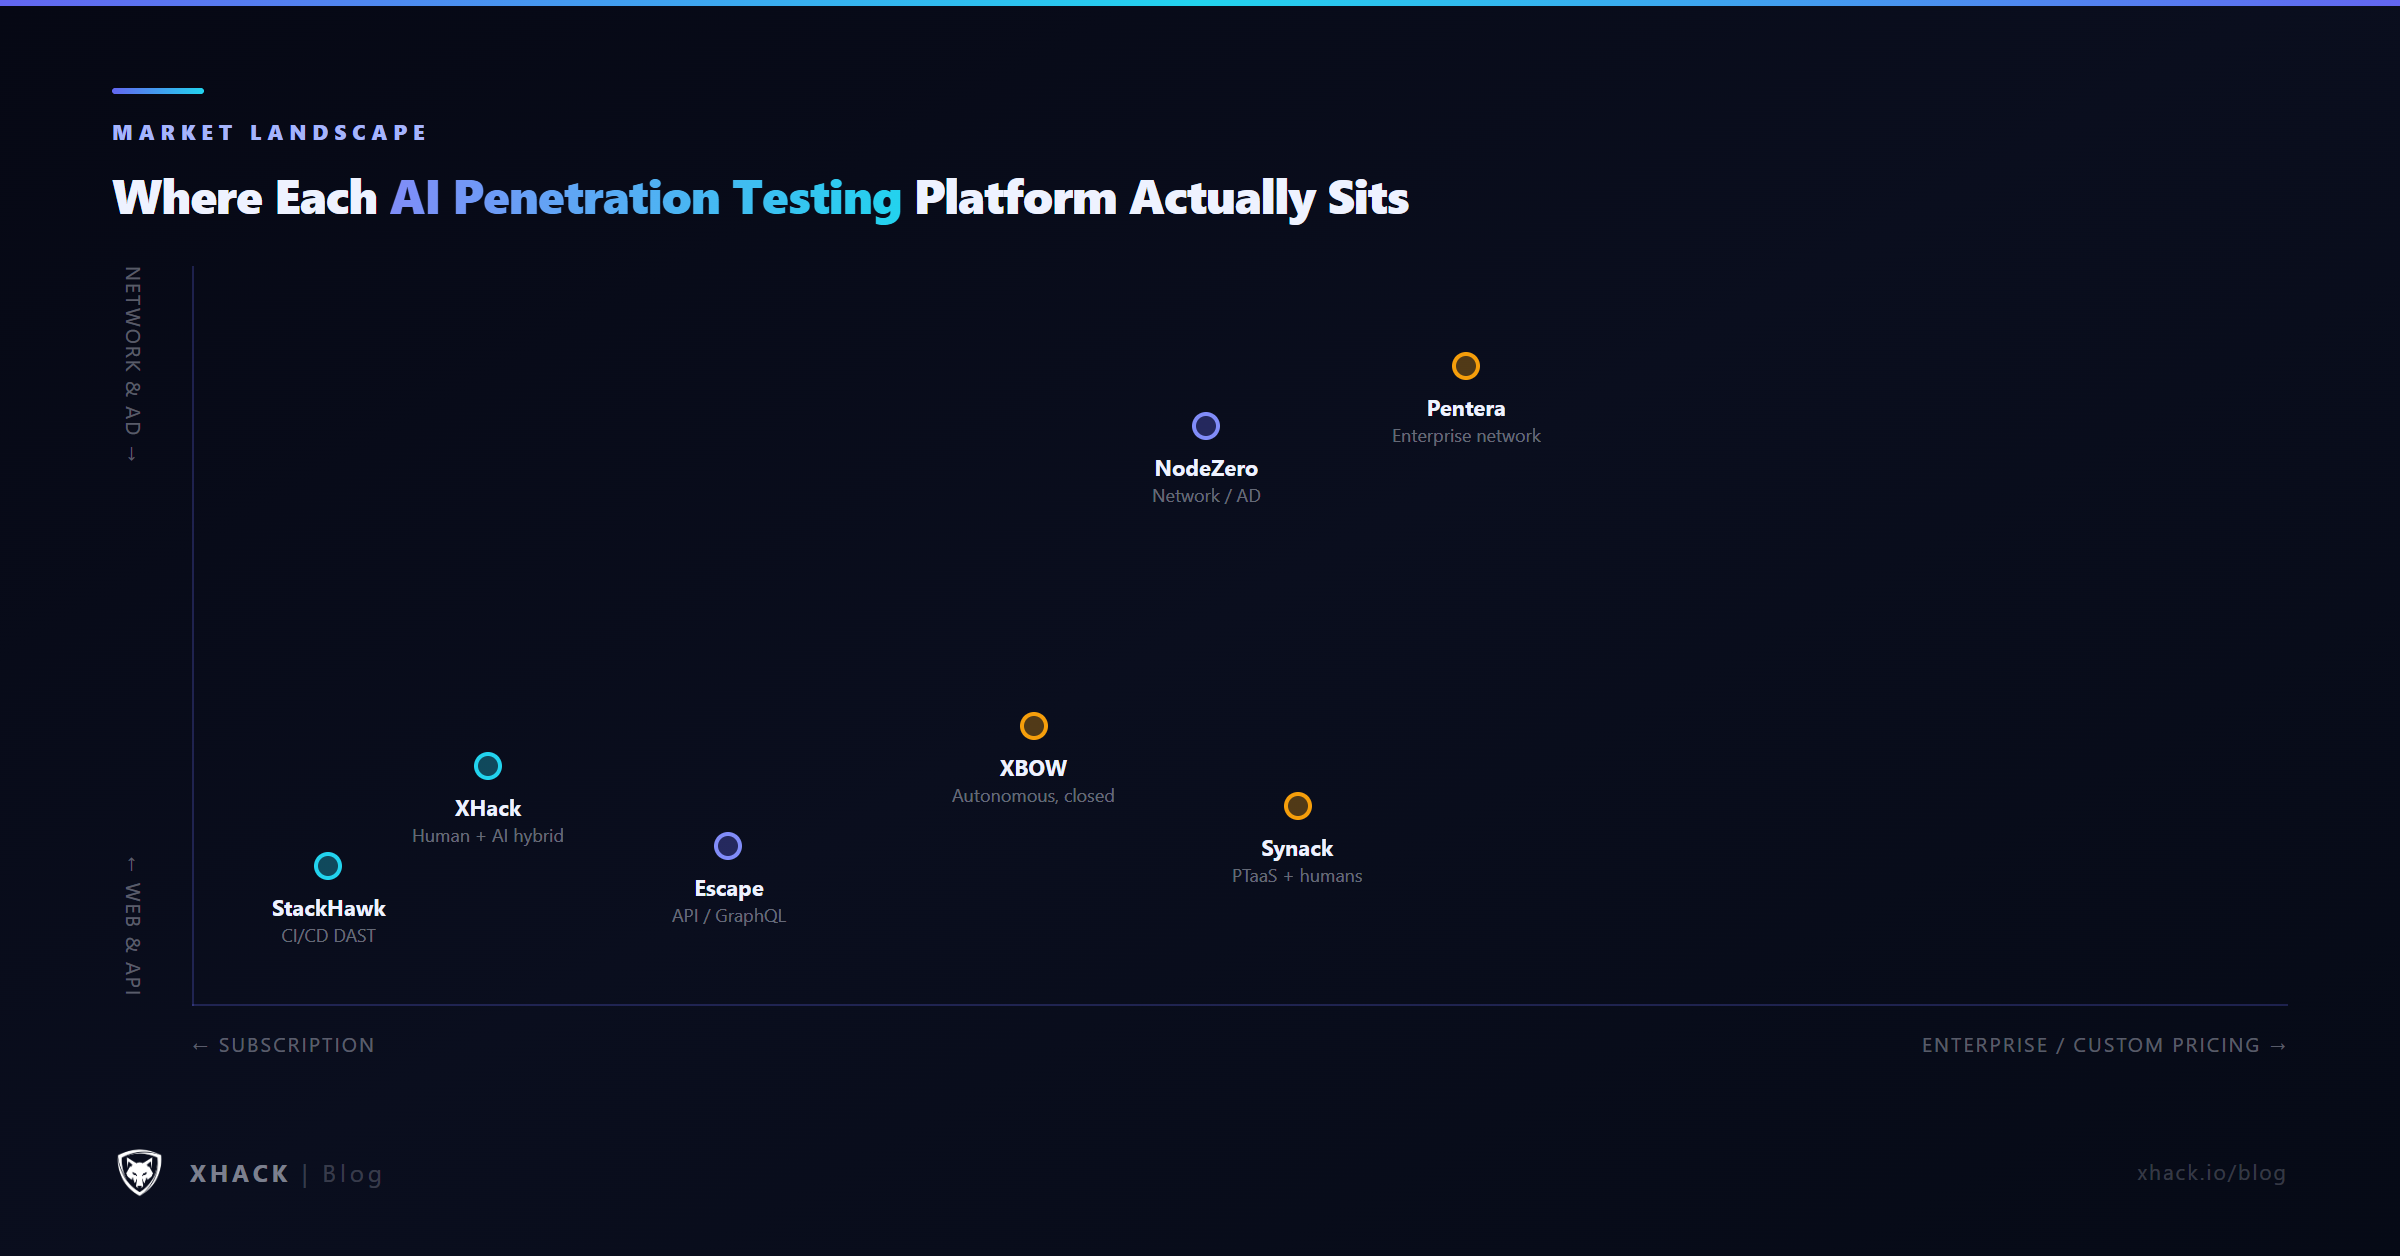
Task: Click the 'PTaaS + humans' caption
Action: (x=1297, y=876)
